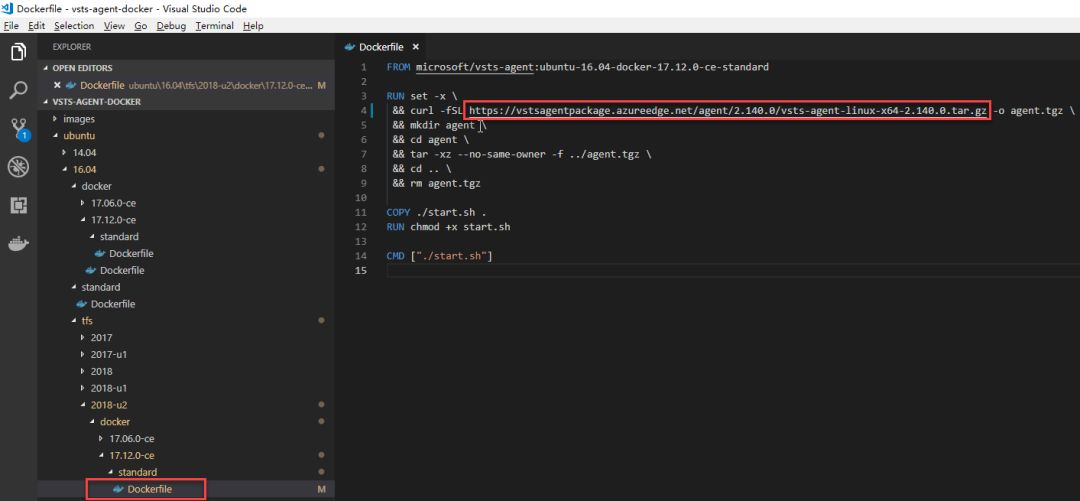Image resolution: width=1080 pixels, height=501 pixels.
Task: Open the Go menu
Action: (x=141, y=25)
